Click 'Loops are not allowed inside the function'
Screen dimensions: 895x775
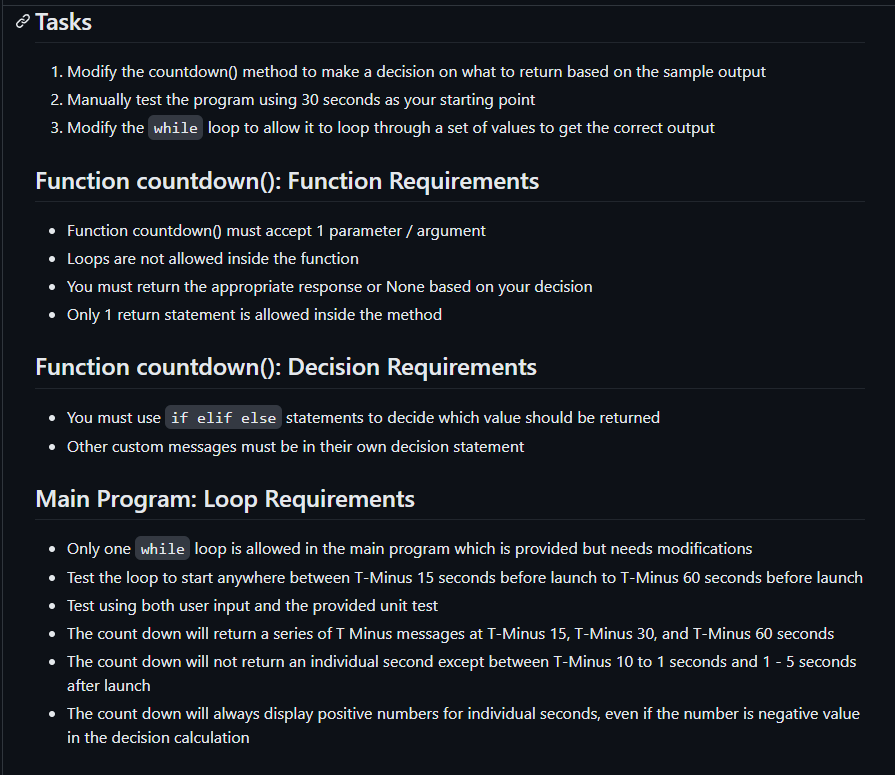(212, 259)
